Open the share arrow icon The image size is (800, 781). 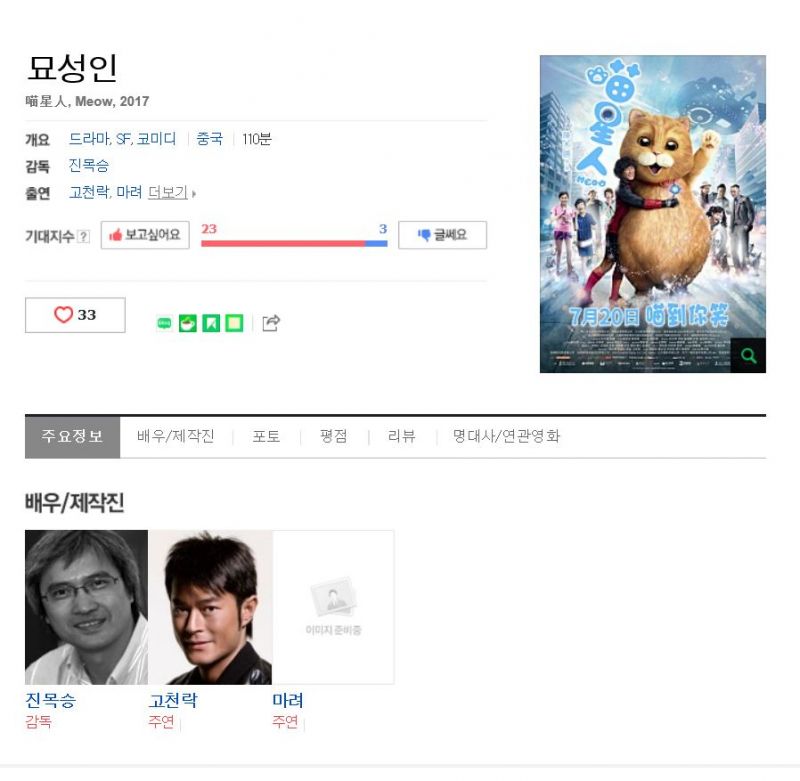tap(271, 323)
